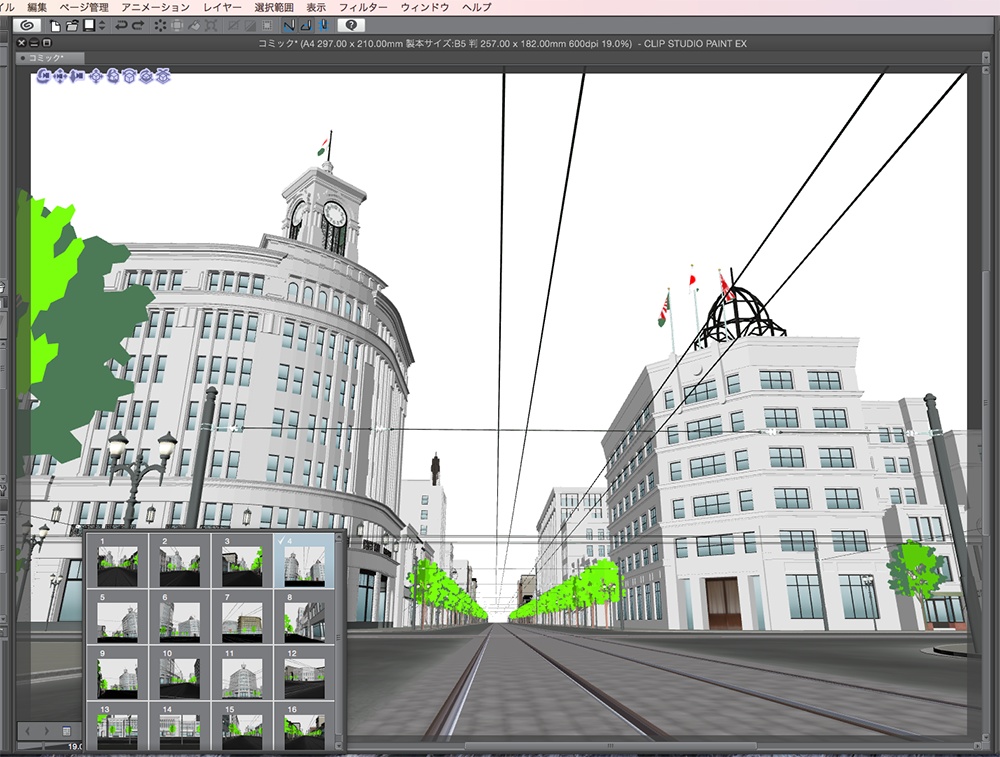Click the camera preset popup's down arrow

click(339, 744)
